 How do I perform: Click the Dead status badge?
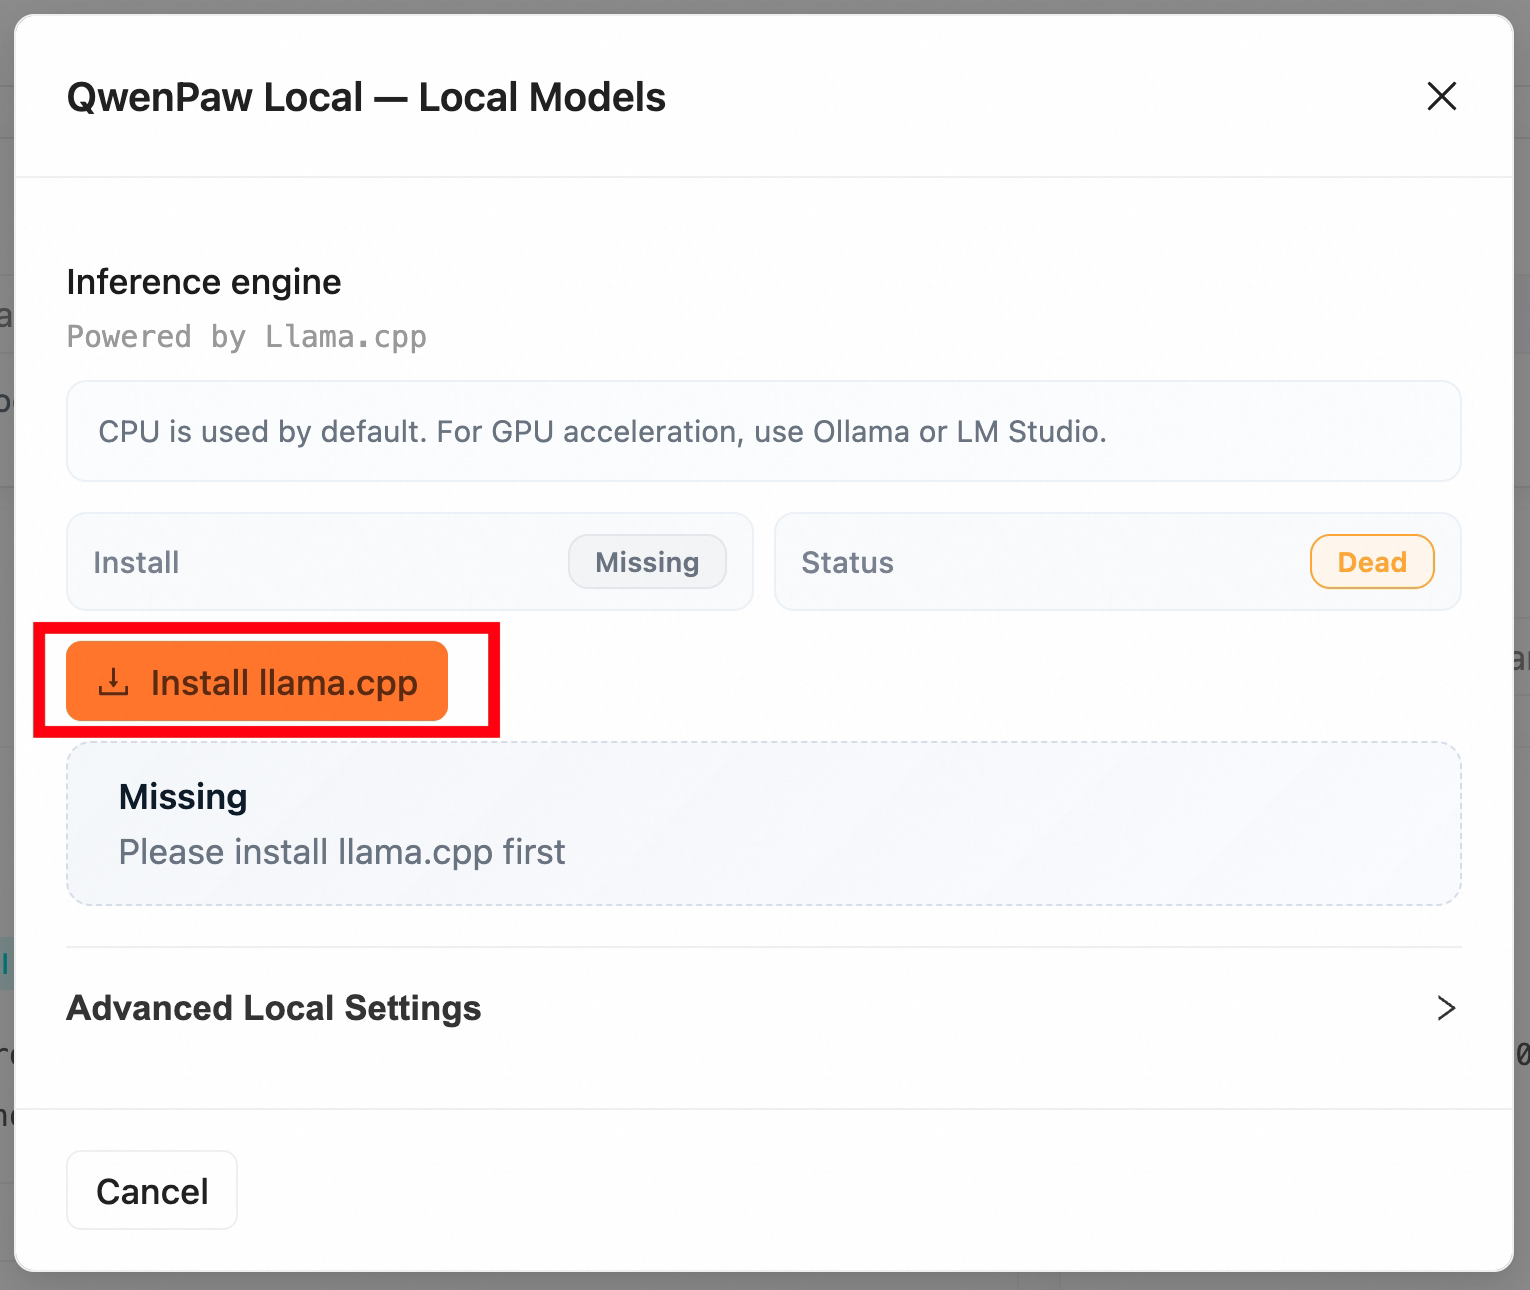1372,562
